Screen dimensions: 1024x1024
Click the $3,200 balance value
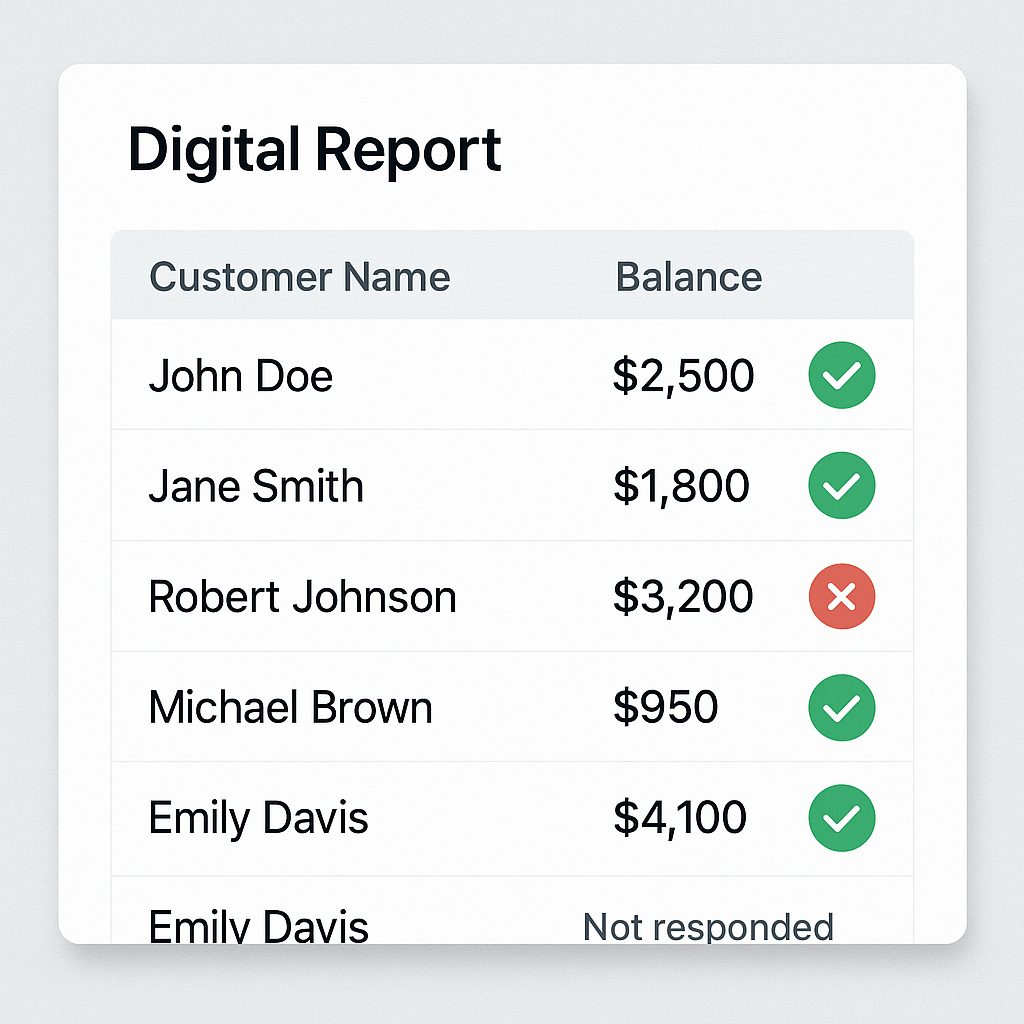point(683,596)
